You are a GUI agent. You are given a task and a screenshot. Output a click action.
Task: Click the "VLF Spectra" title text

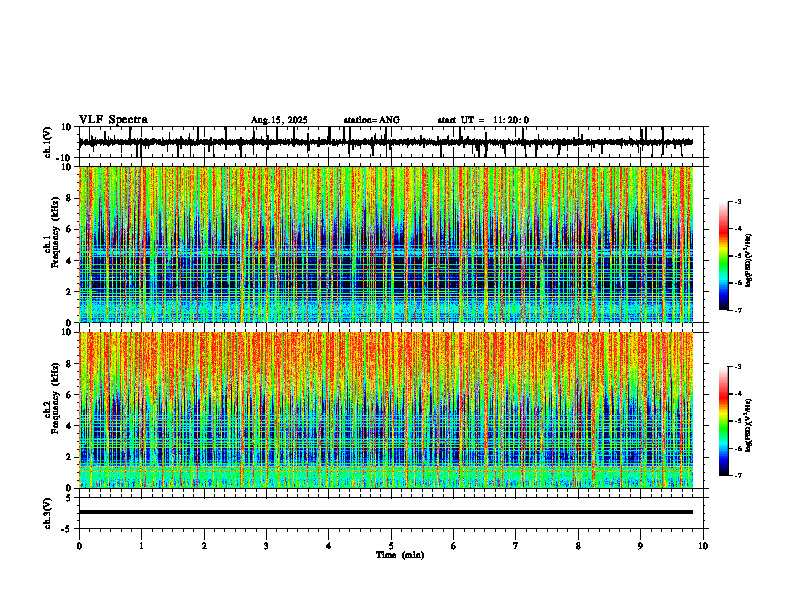tap(113, 120)
